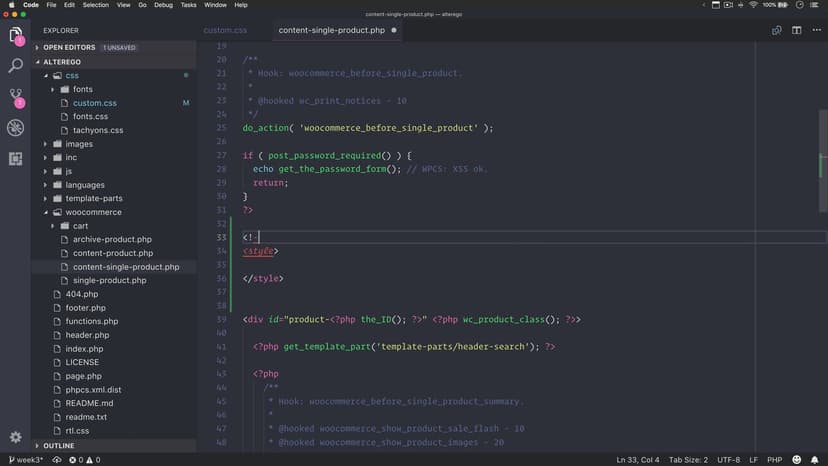Open the Selection menu
This screenshot has width=828, height=466.
click(x=96, y=5)
